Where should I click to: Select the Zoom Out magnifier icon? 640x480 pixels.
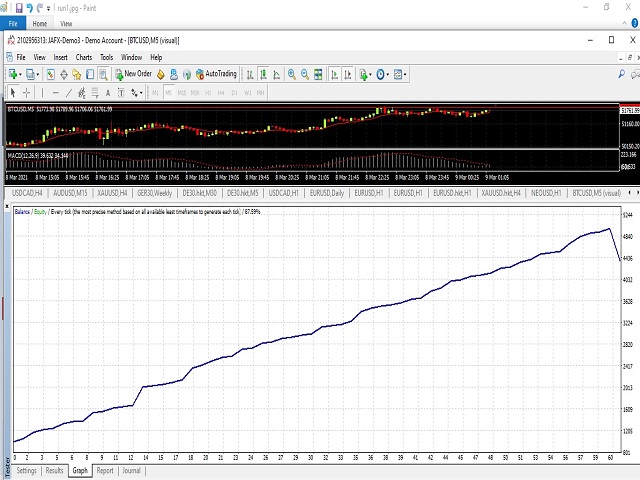click(x=304, y=74)
